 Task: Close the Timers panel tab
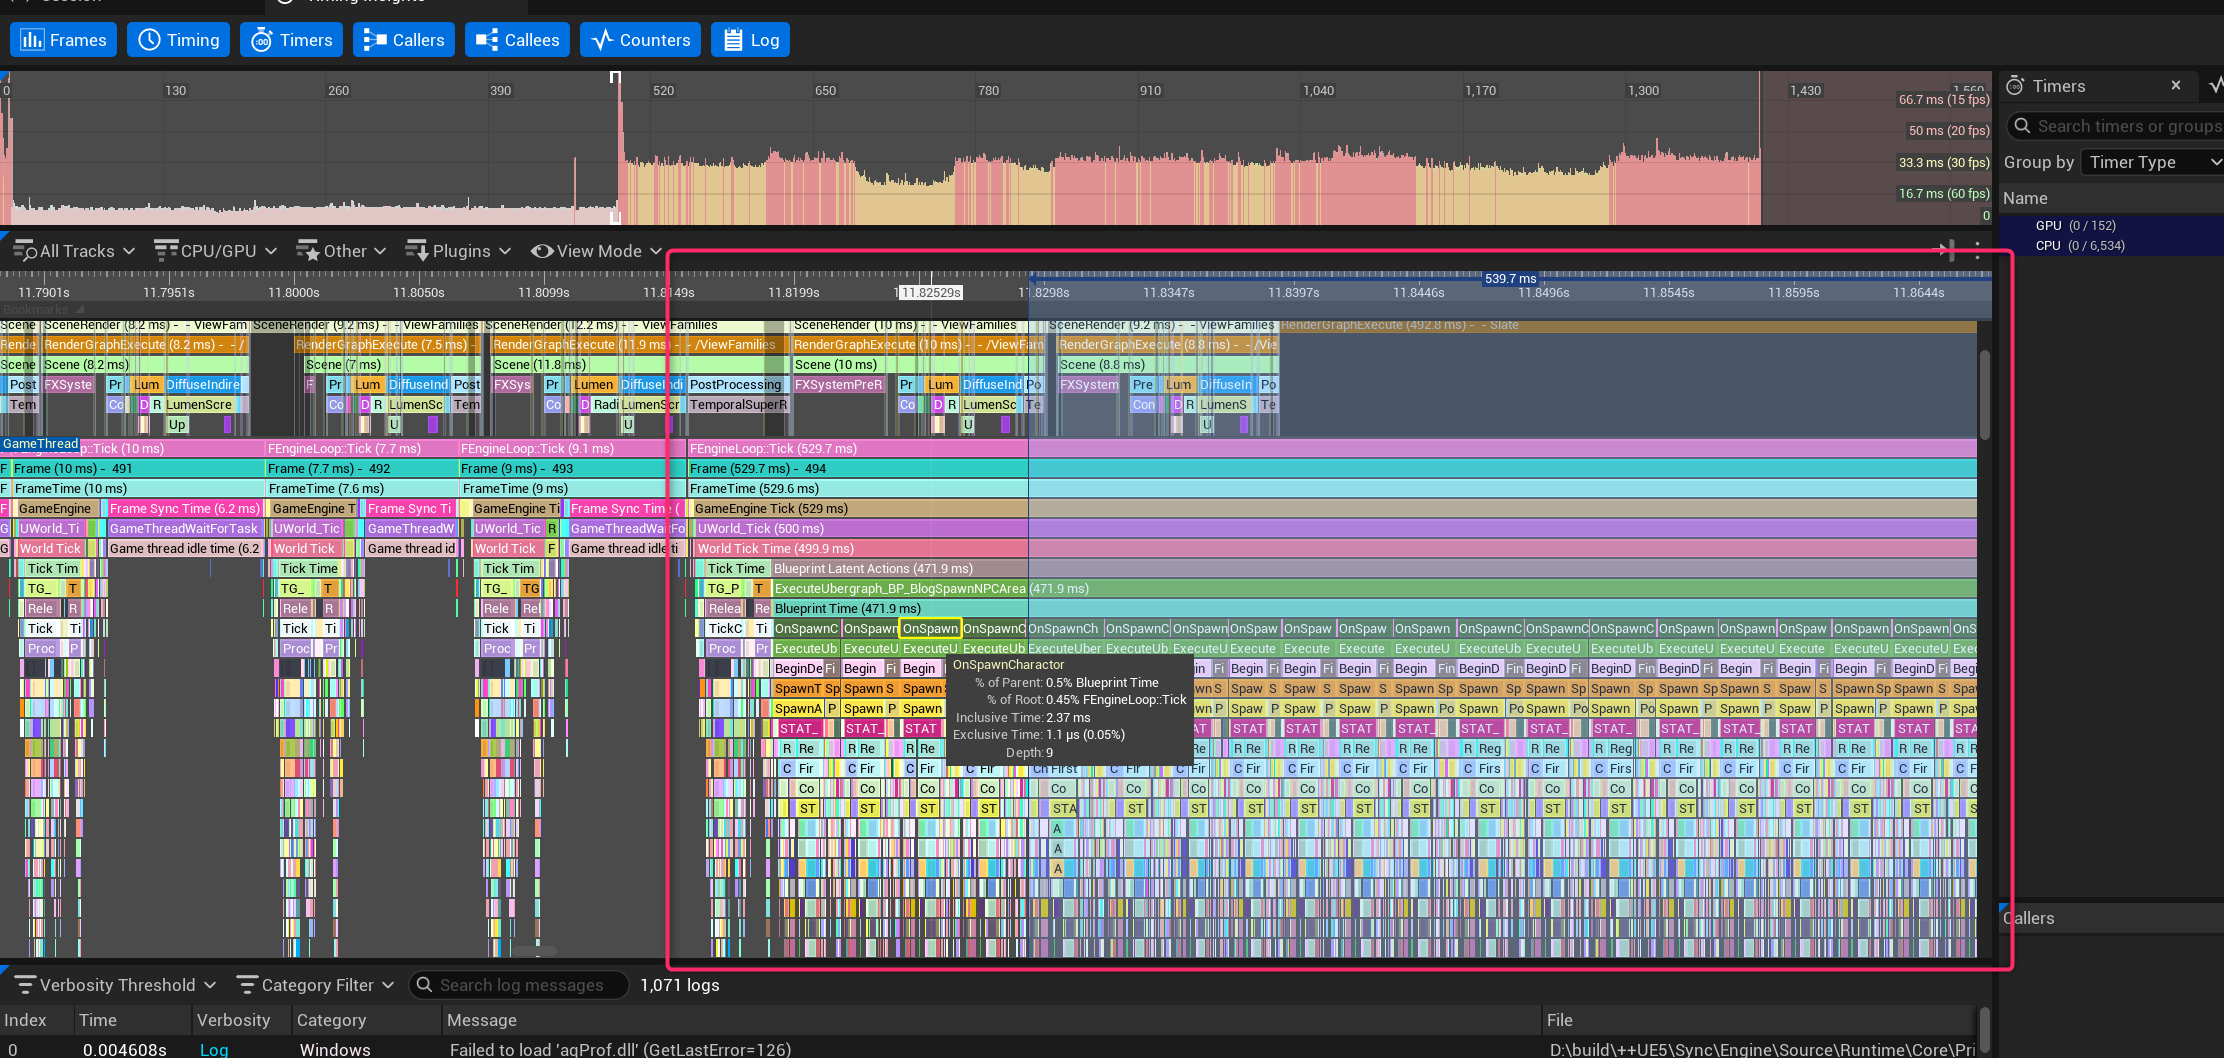[2176, 86]
